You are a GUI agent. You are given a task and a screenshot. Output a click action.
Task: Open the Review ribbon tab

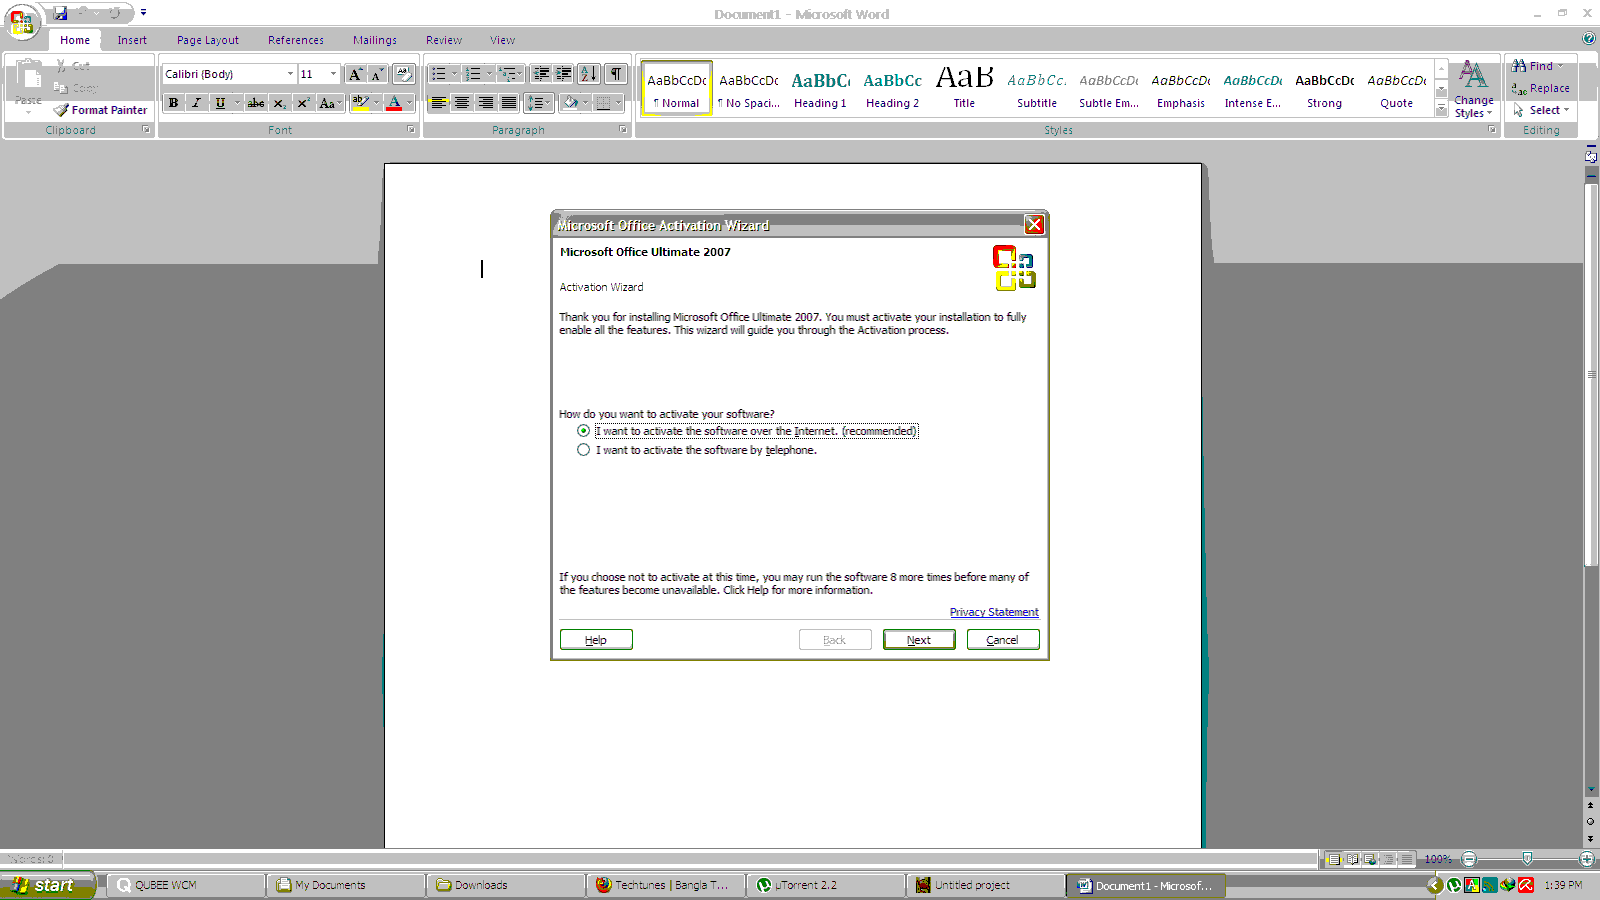tap(444, 40)
